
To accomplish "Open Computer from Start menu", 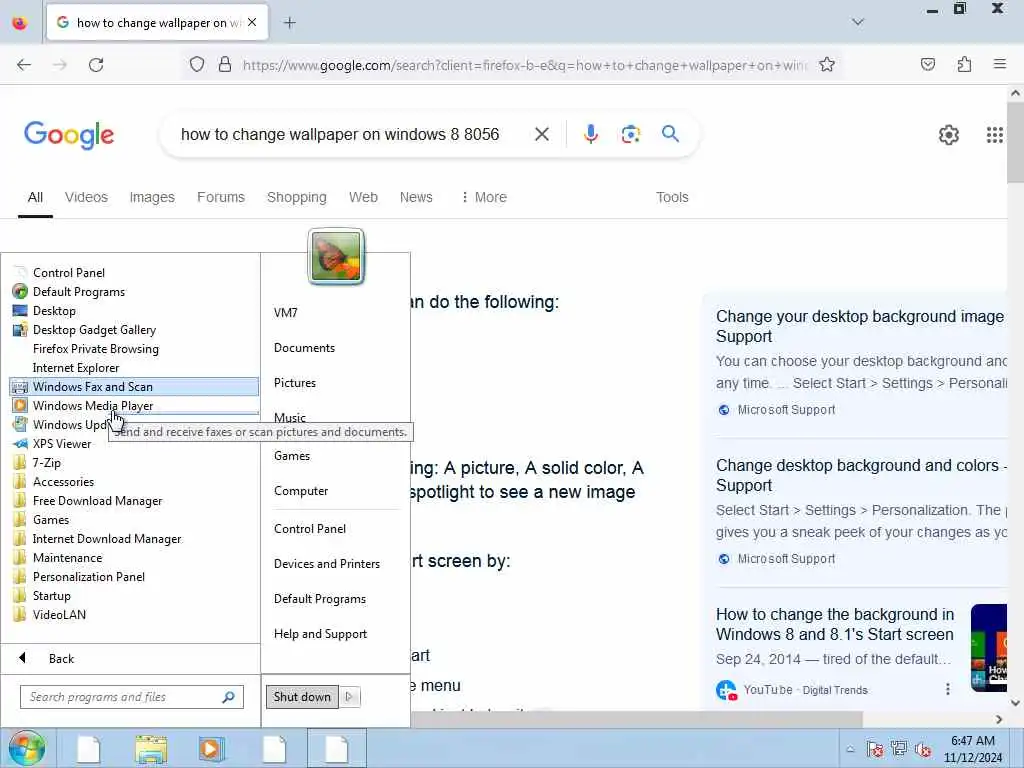I will (301, 490).
